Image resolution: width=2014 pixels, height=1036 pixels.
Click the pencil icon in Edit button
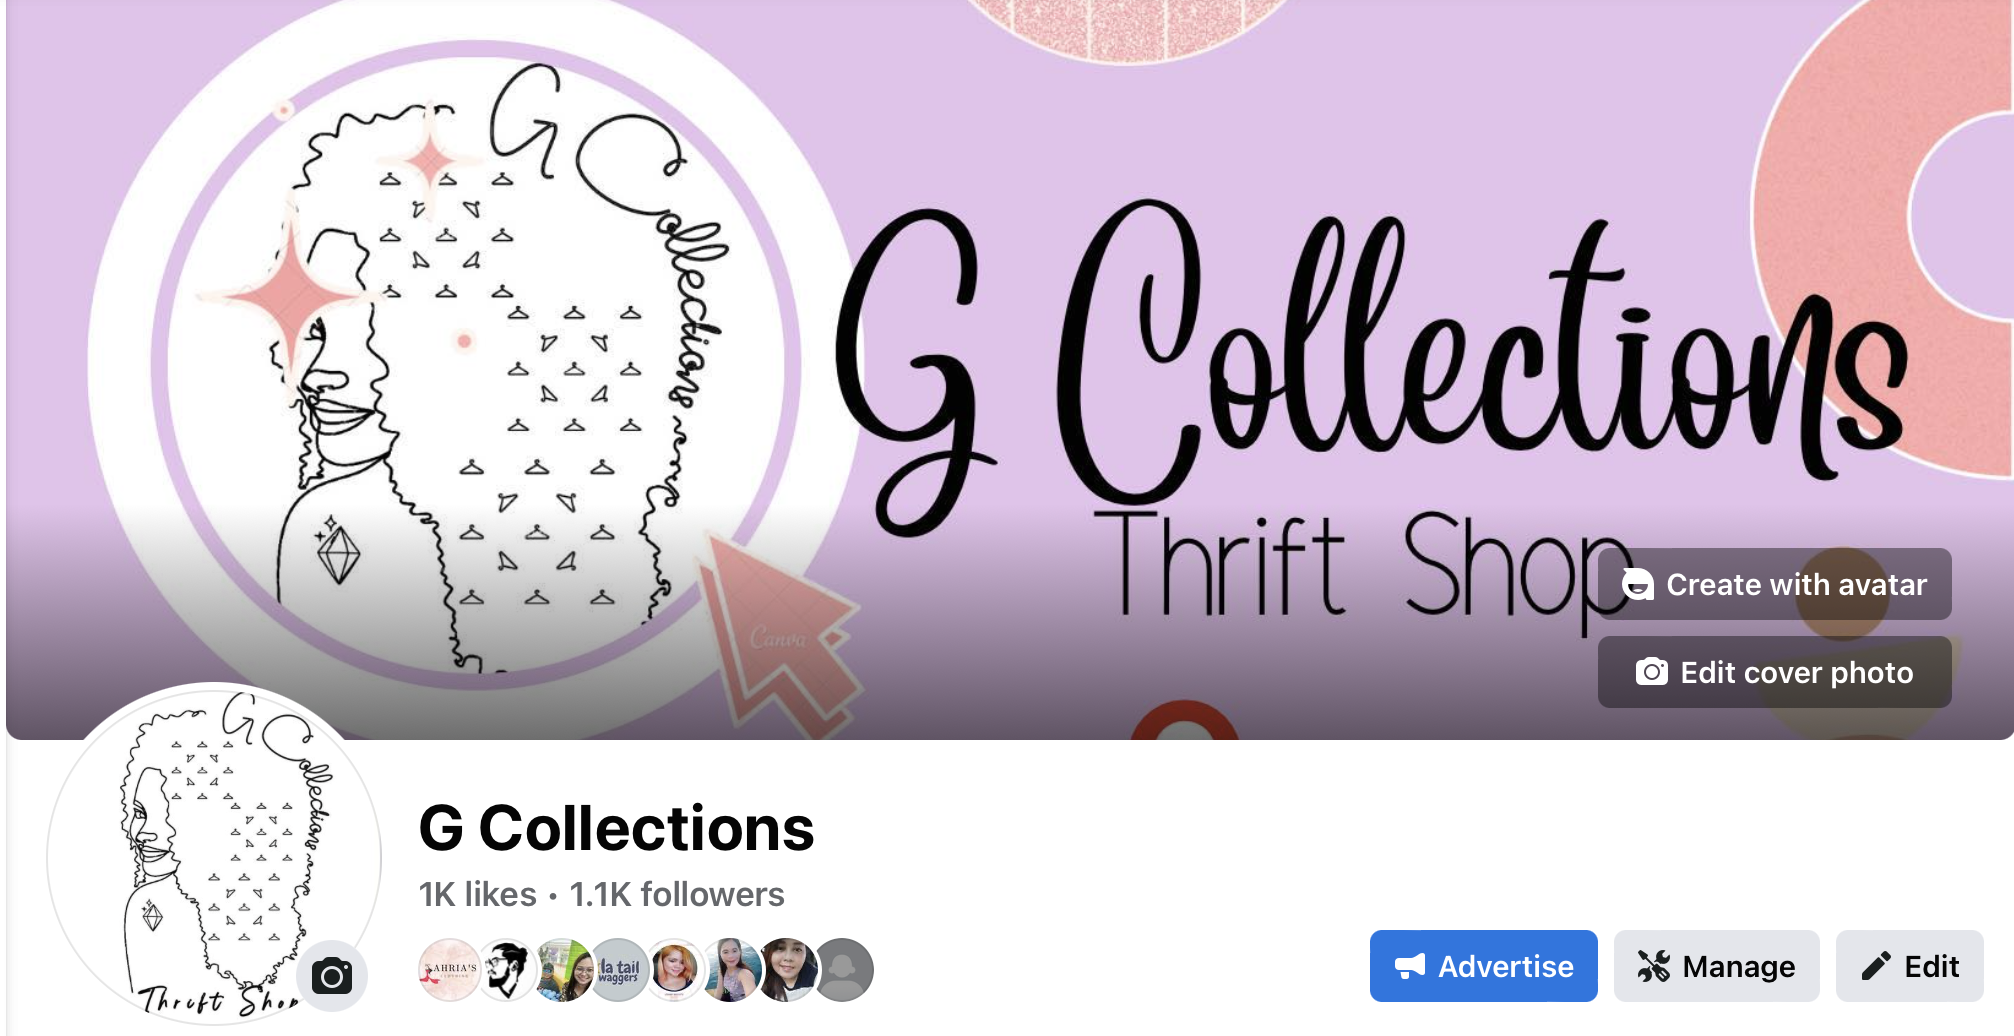(1876, 966)
